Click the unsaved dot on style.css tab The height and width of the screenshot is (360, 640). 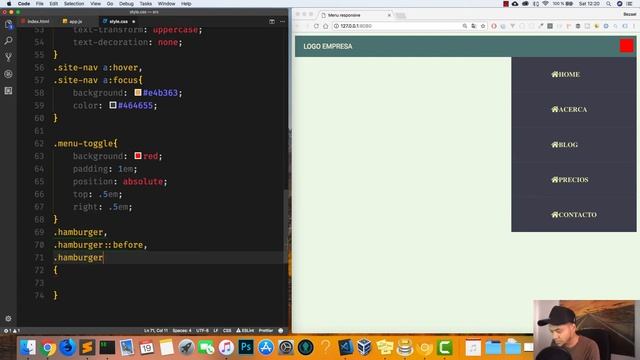(133, 21)
